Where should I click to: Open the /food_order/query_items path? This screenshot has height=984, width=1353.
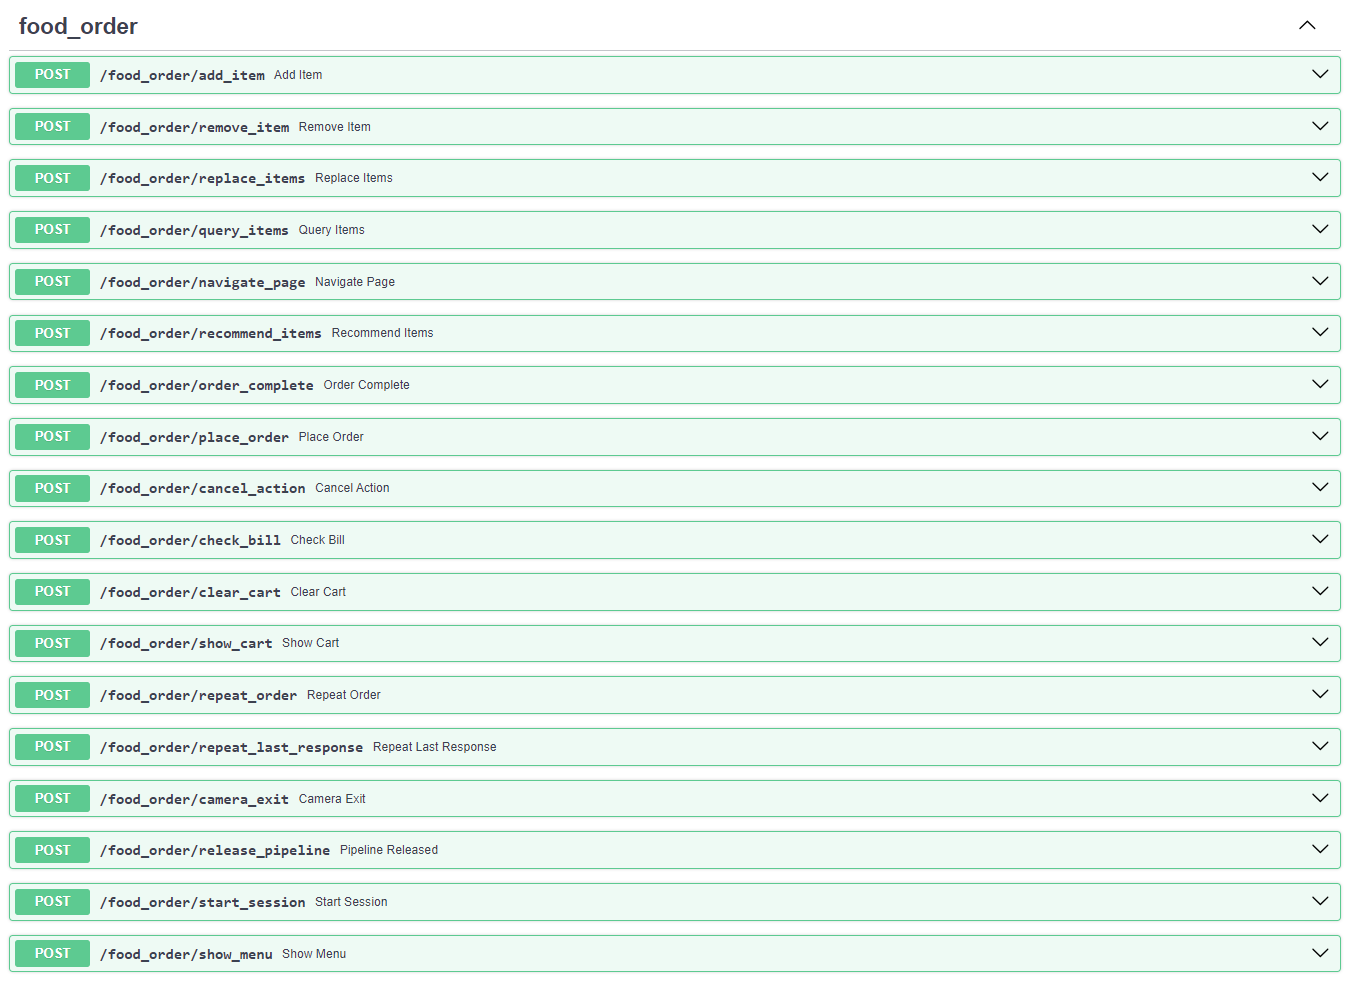click(x=194, y=230)
